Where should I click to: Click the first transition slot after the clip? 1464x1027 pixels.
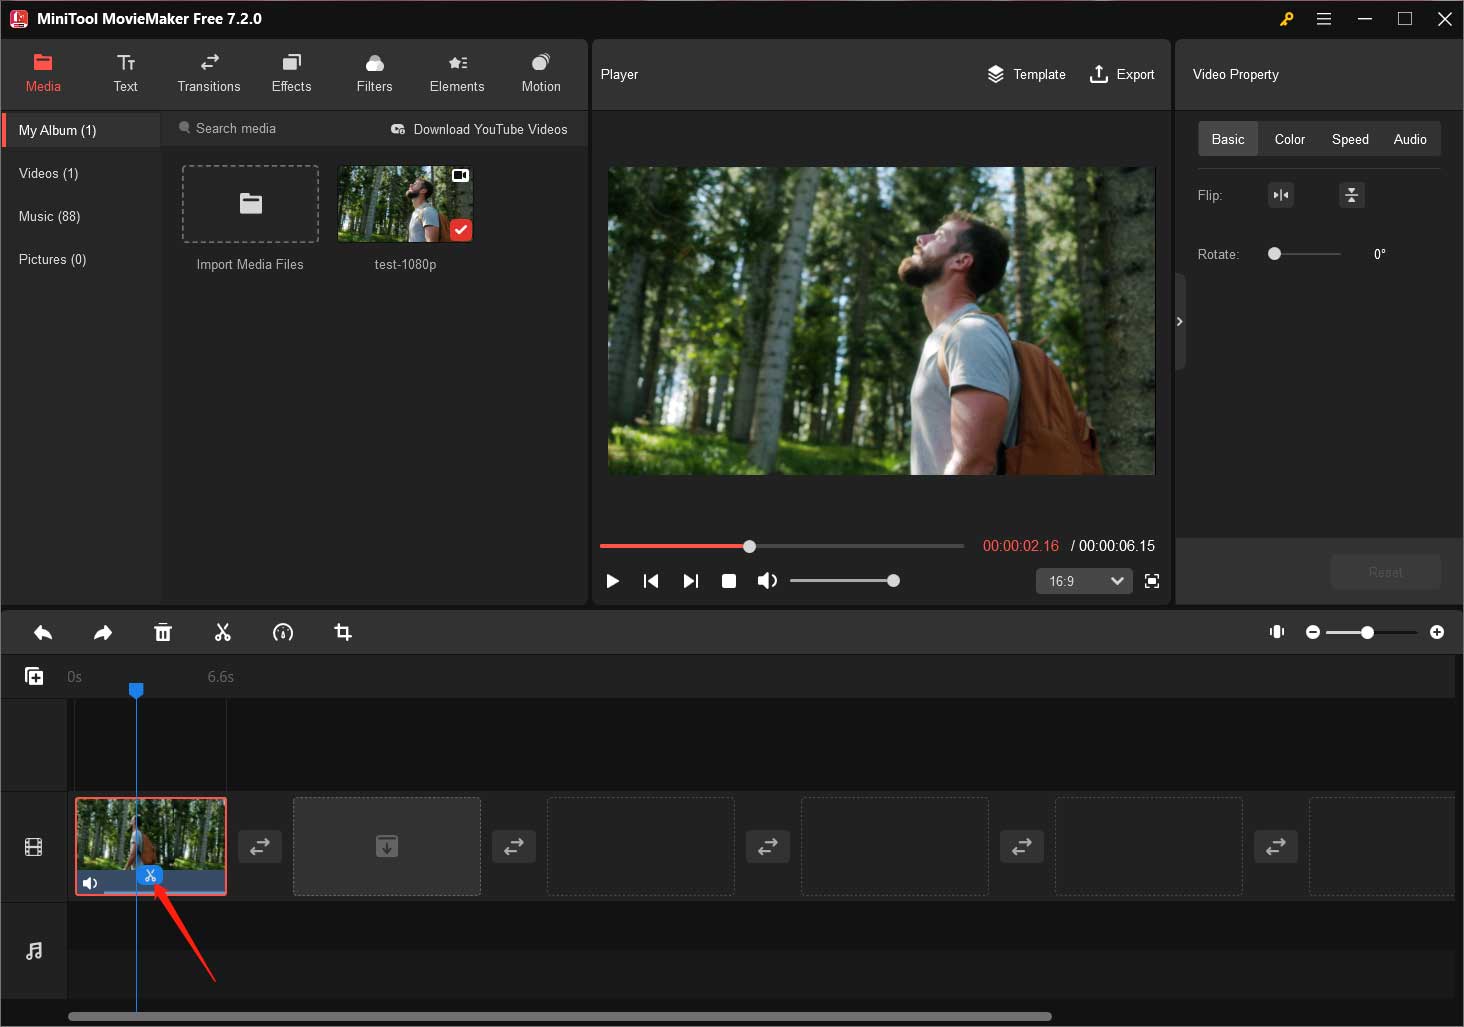tap(260, 847)
